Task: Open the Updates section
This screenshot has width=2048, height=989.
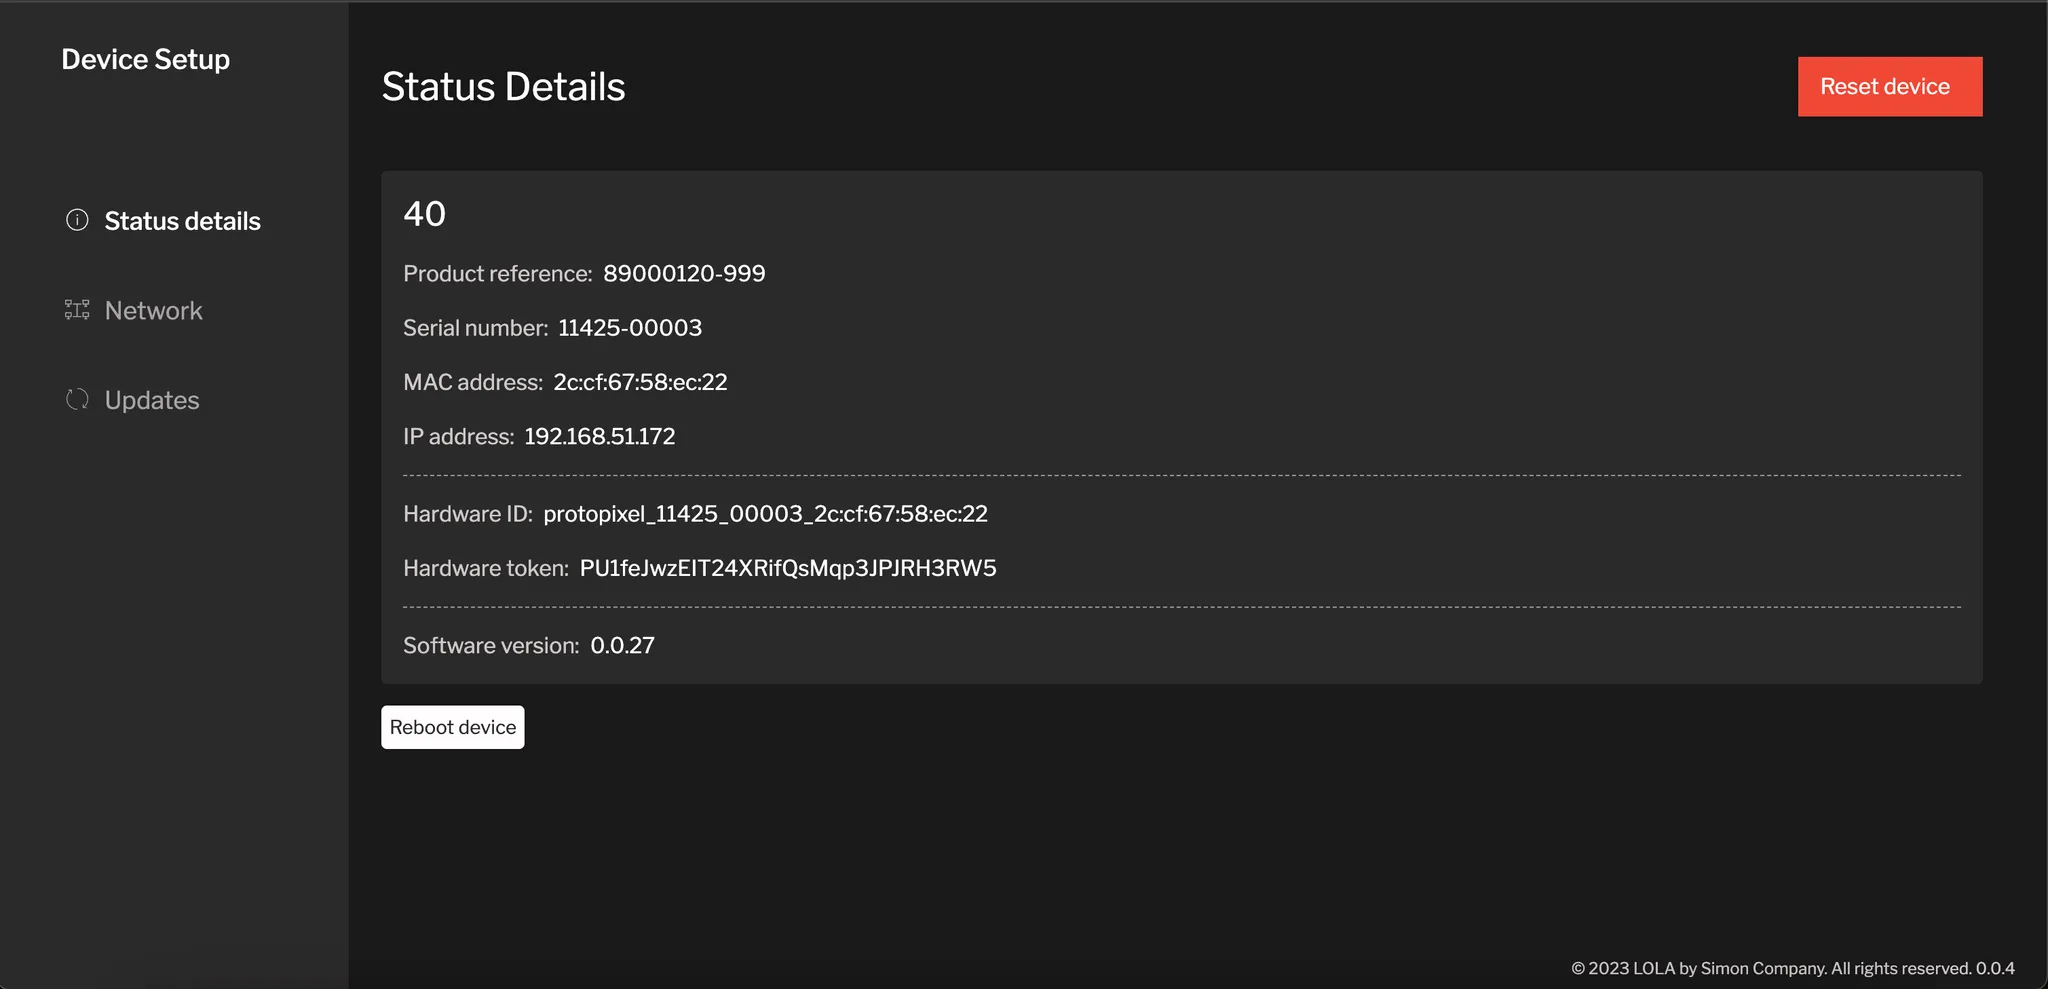Action: [151, 399]
